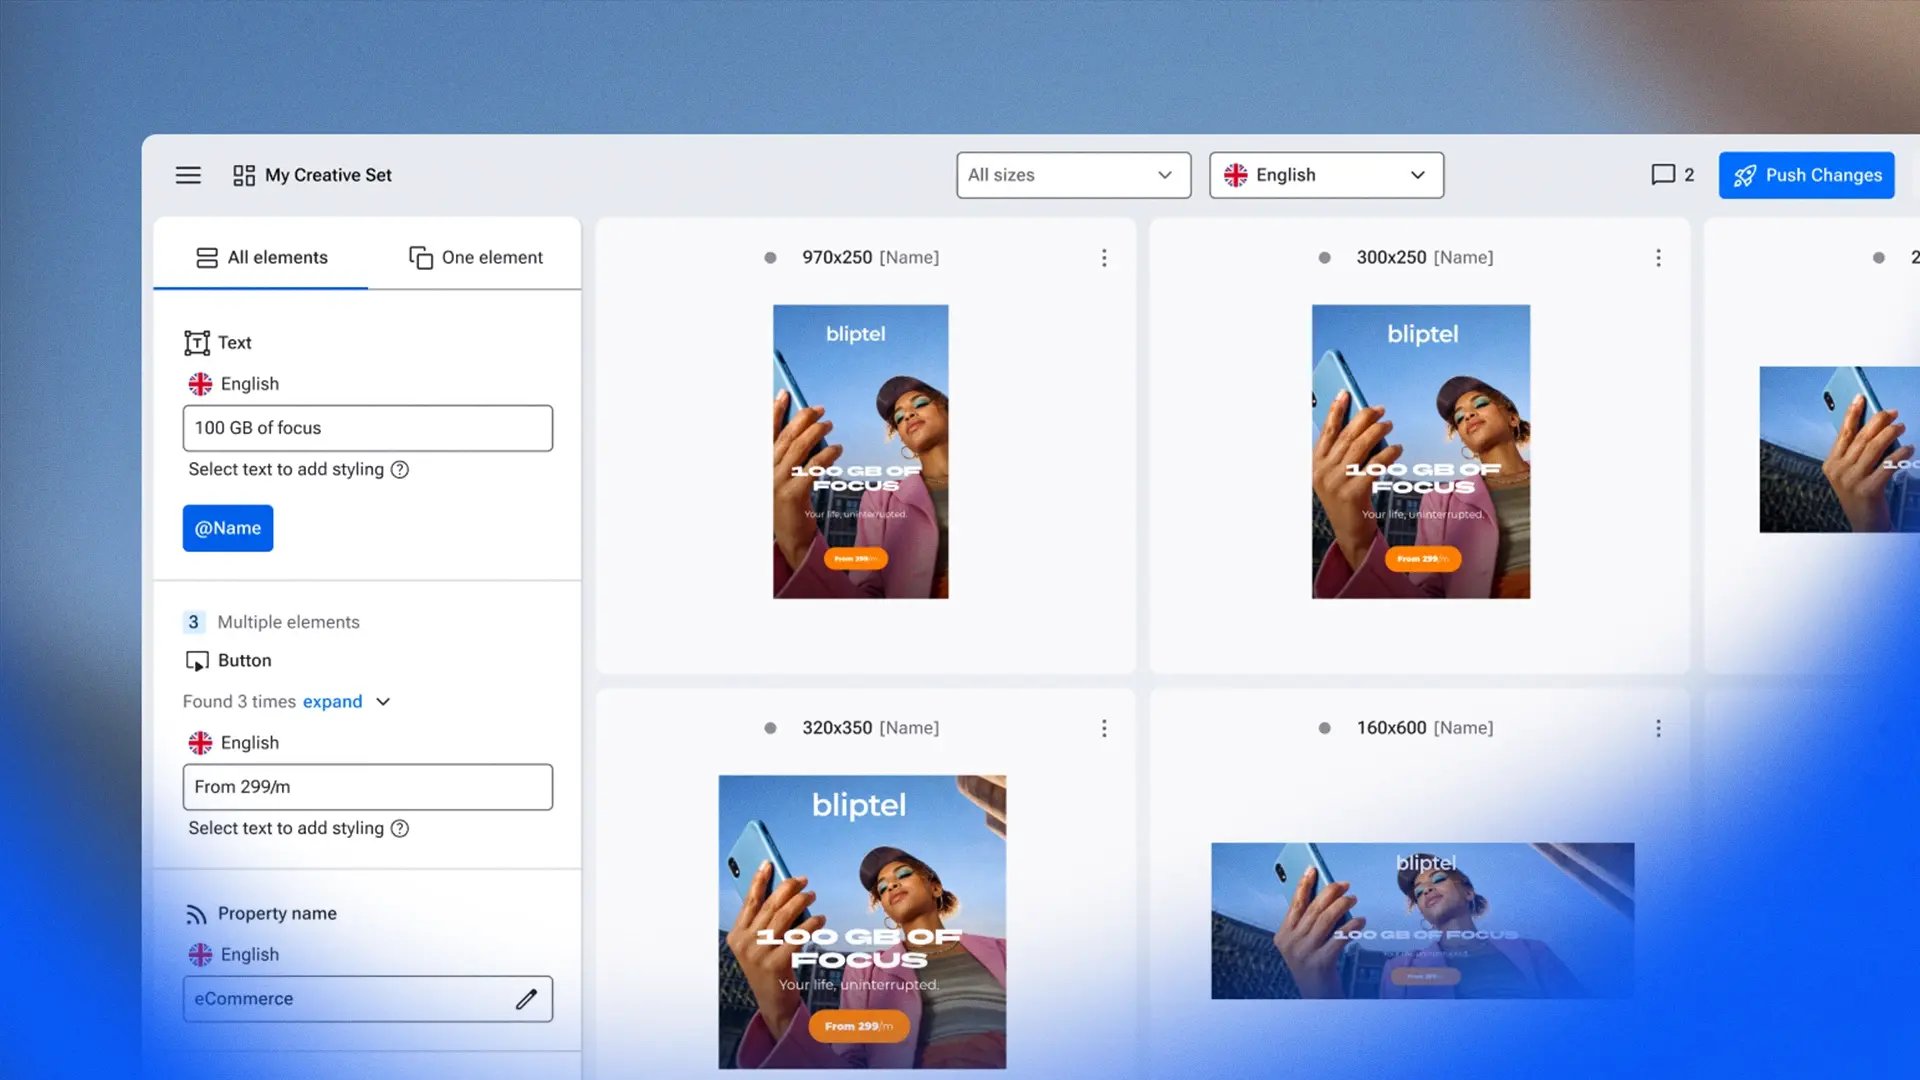This screenshot has height=1080, width=1920.
Task: Click My Creative Set grid icon
Action: point(244,176)
